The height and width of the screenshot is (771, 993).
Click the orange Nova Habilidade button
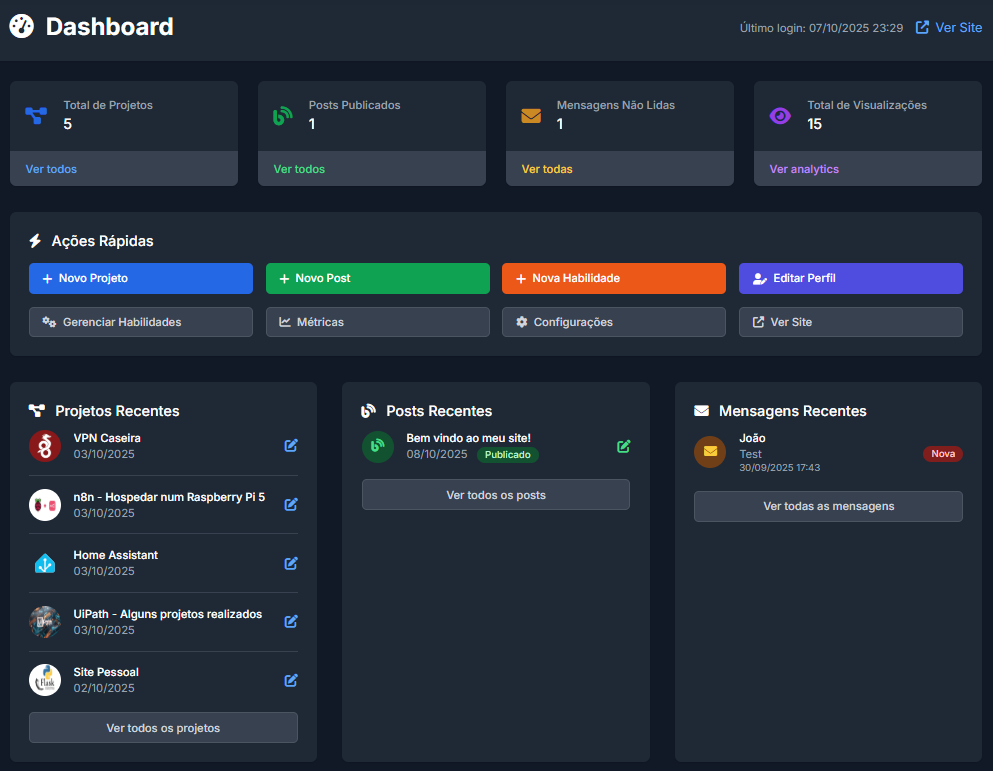click(x=613, y=278)
